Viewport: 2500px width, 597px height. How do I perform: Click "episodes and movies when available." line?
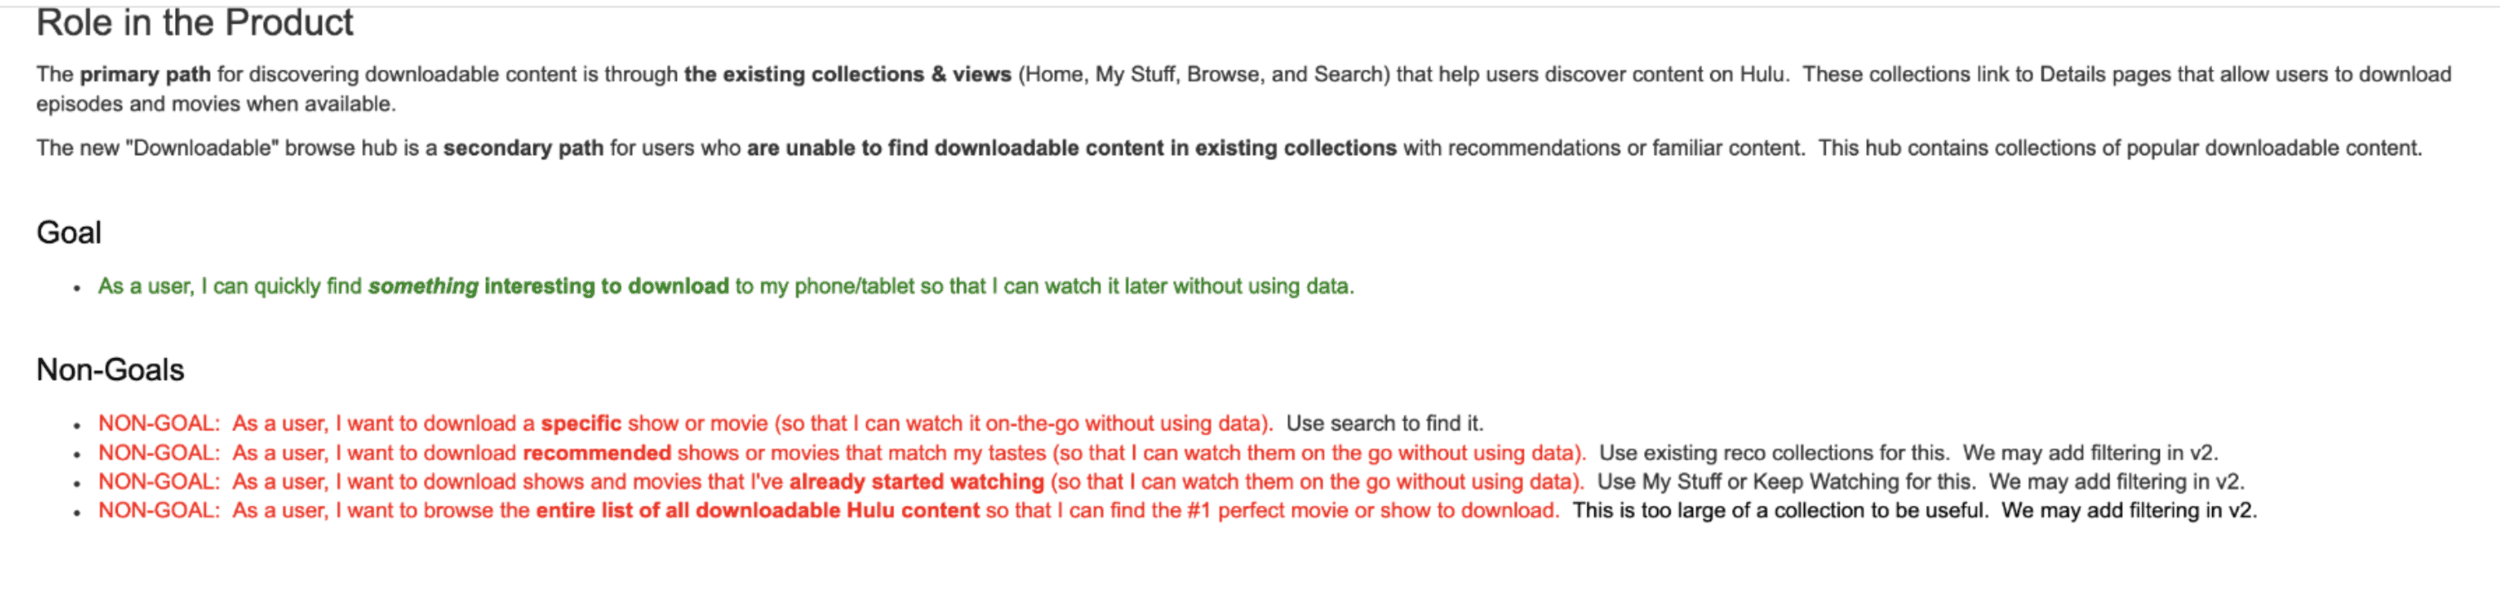coord(216,104)
